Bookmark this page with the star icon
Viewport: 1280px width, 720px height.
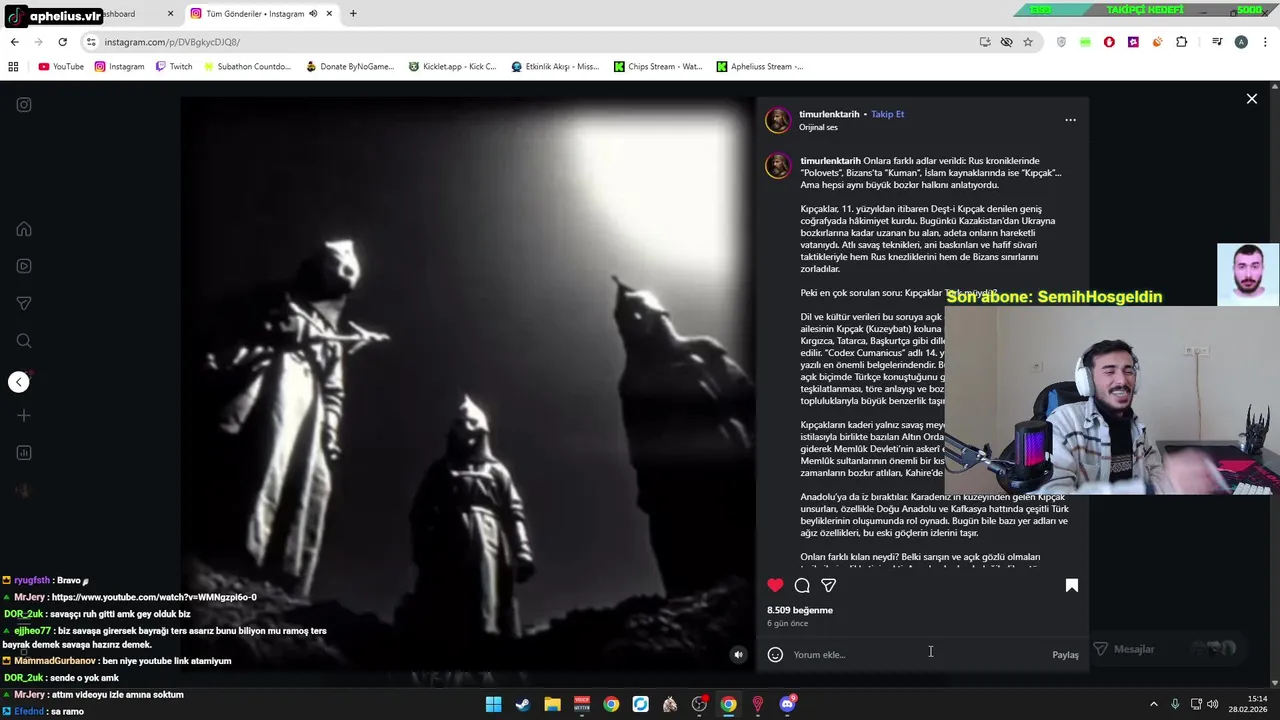coord(1027,42)
